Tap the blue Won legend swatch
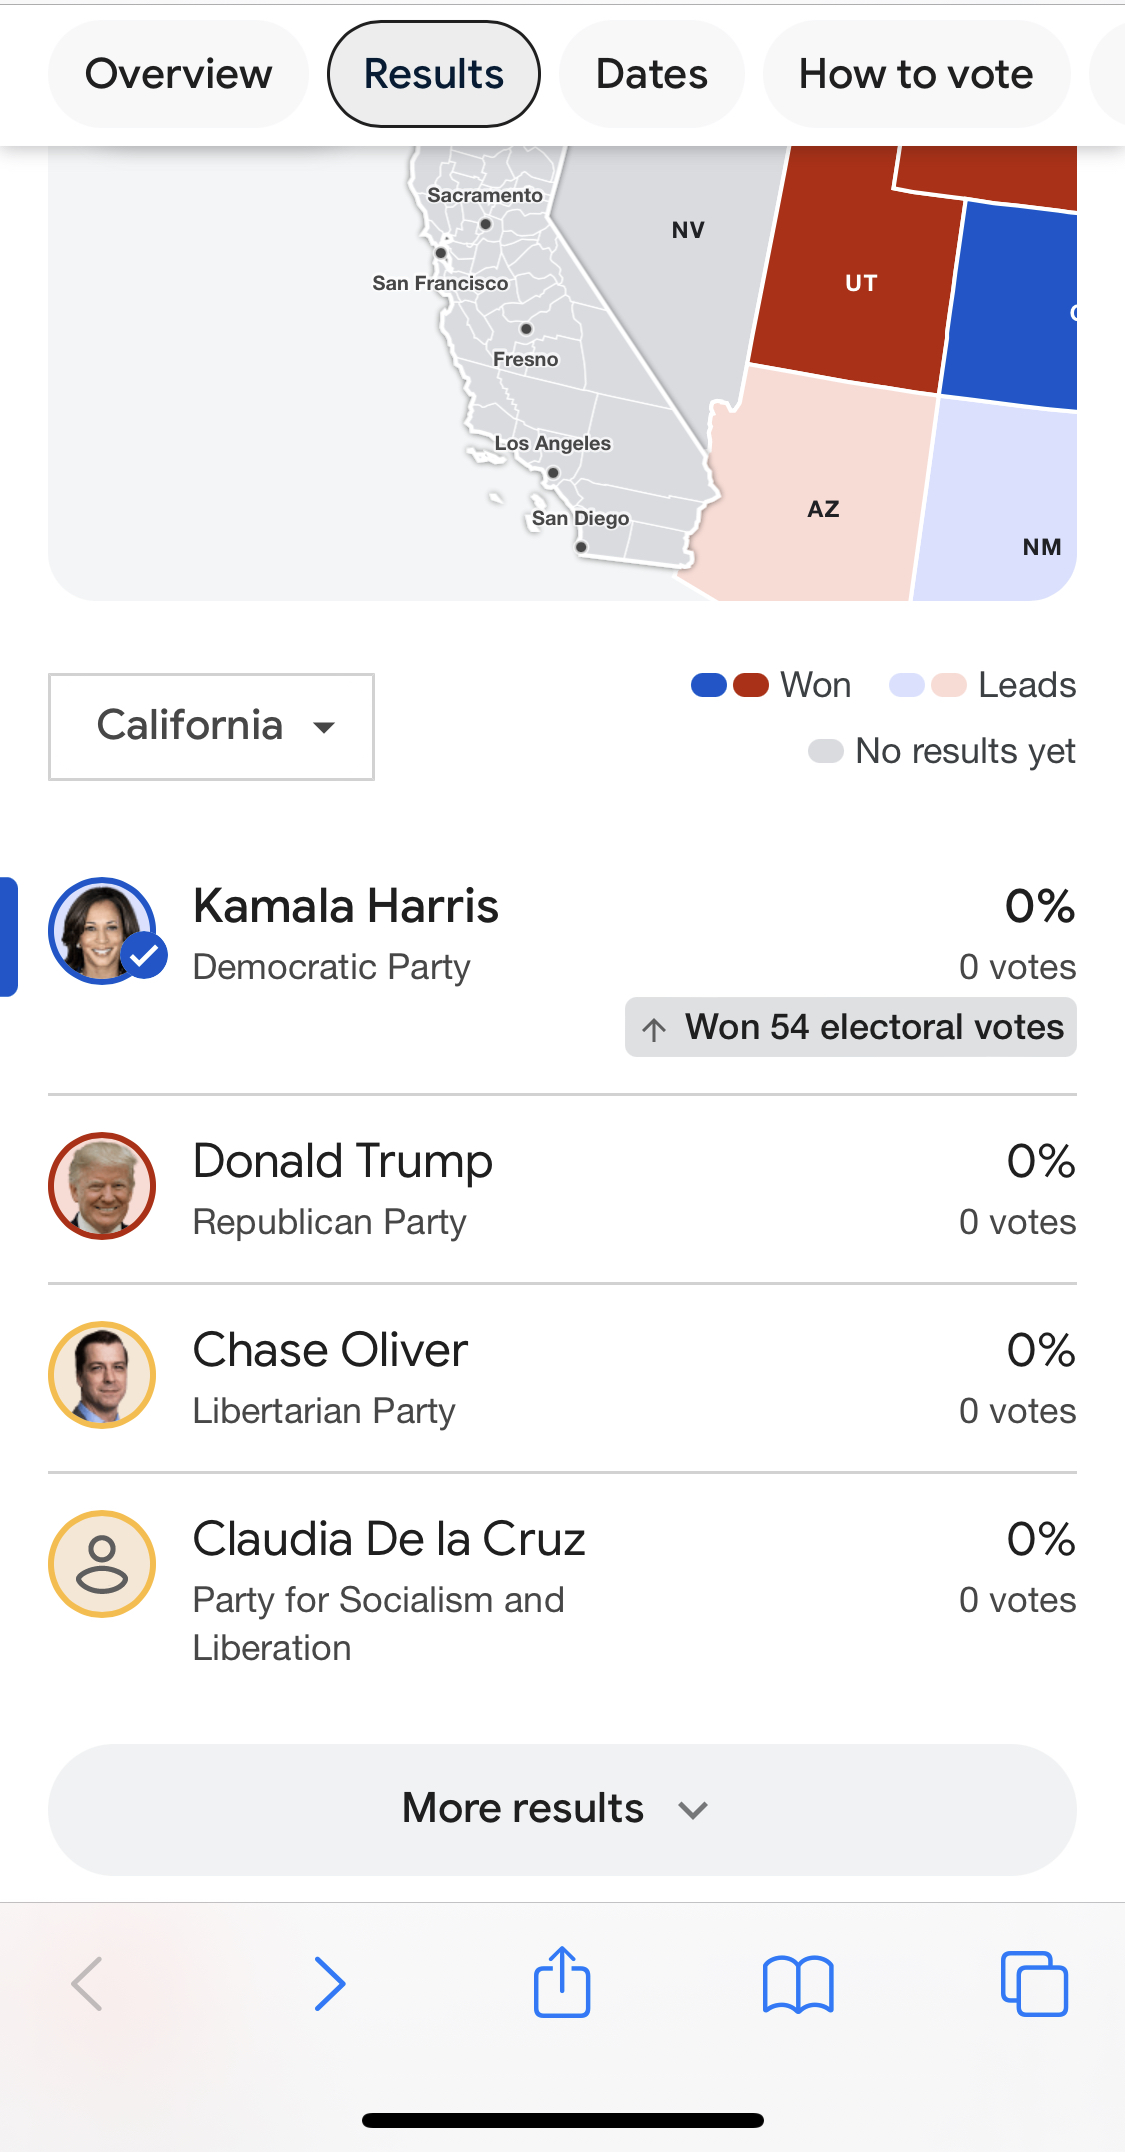This screenshot has width=1125, height=2152. [709, 685]
